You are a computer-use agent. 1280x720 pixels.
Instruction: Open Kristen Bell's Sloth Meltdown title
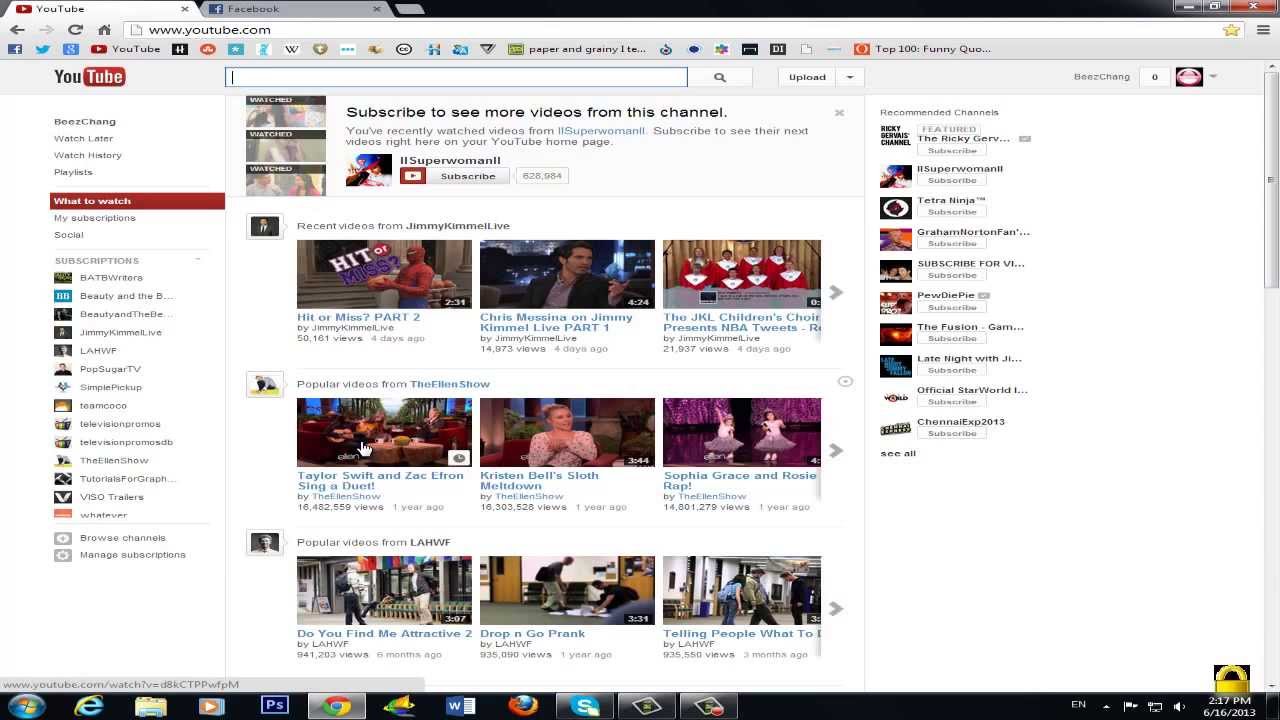(539, 480)
